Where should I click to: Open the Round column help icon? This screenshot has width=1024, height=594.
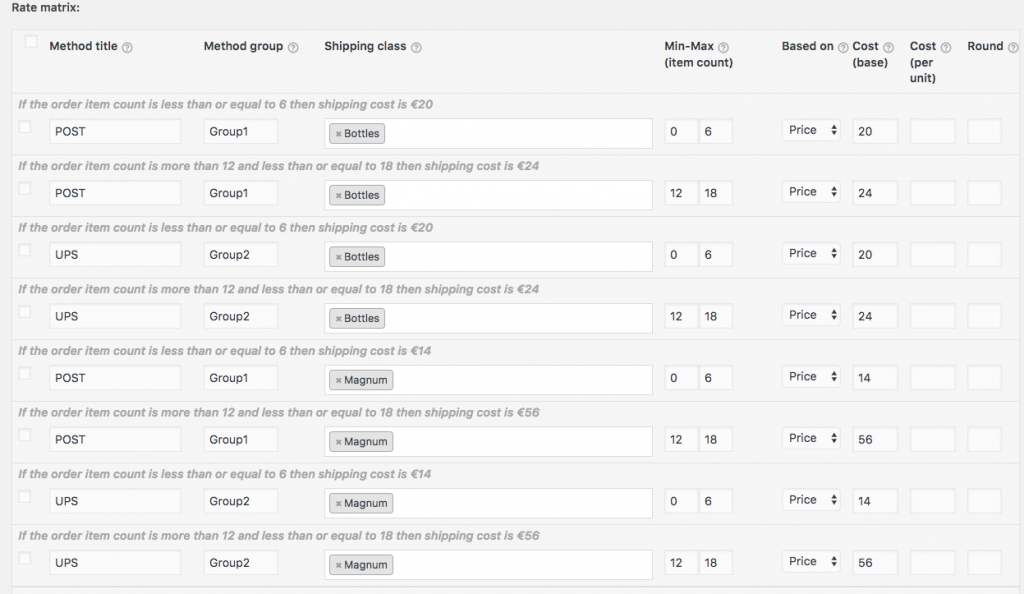coord(1013,46)
